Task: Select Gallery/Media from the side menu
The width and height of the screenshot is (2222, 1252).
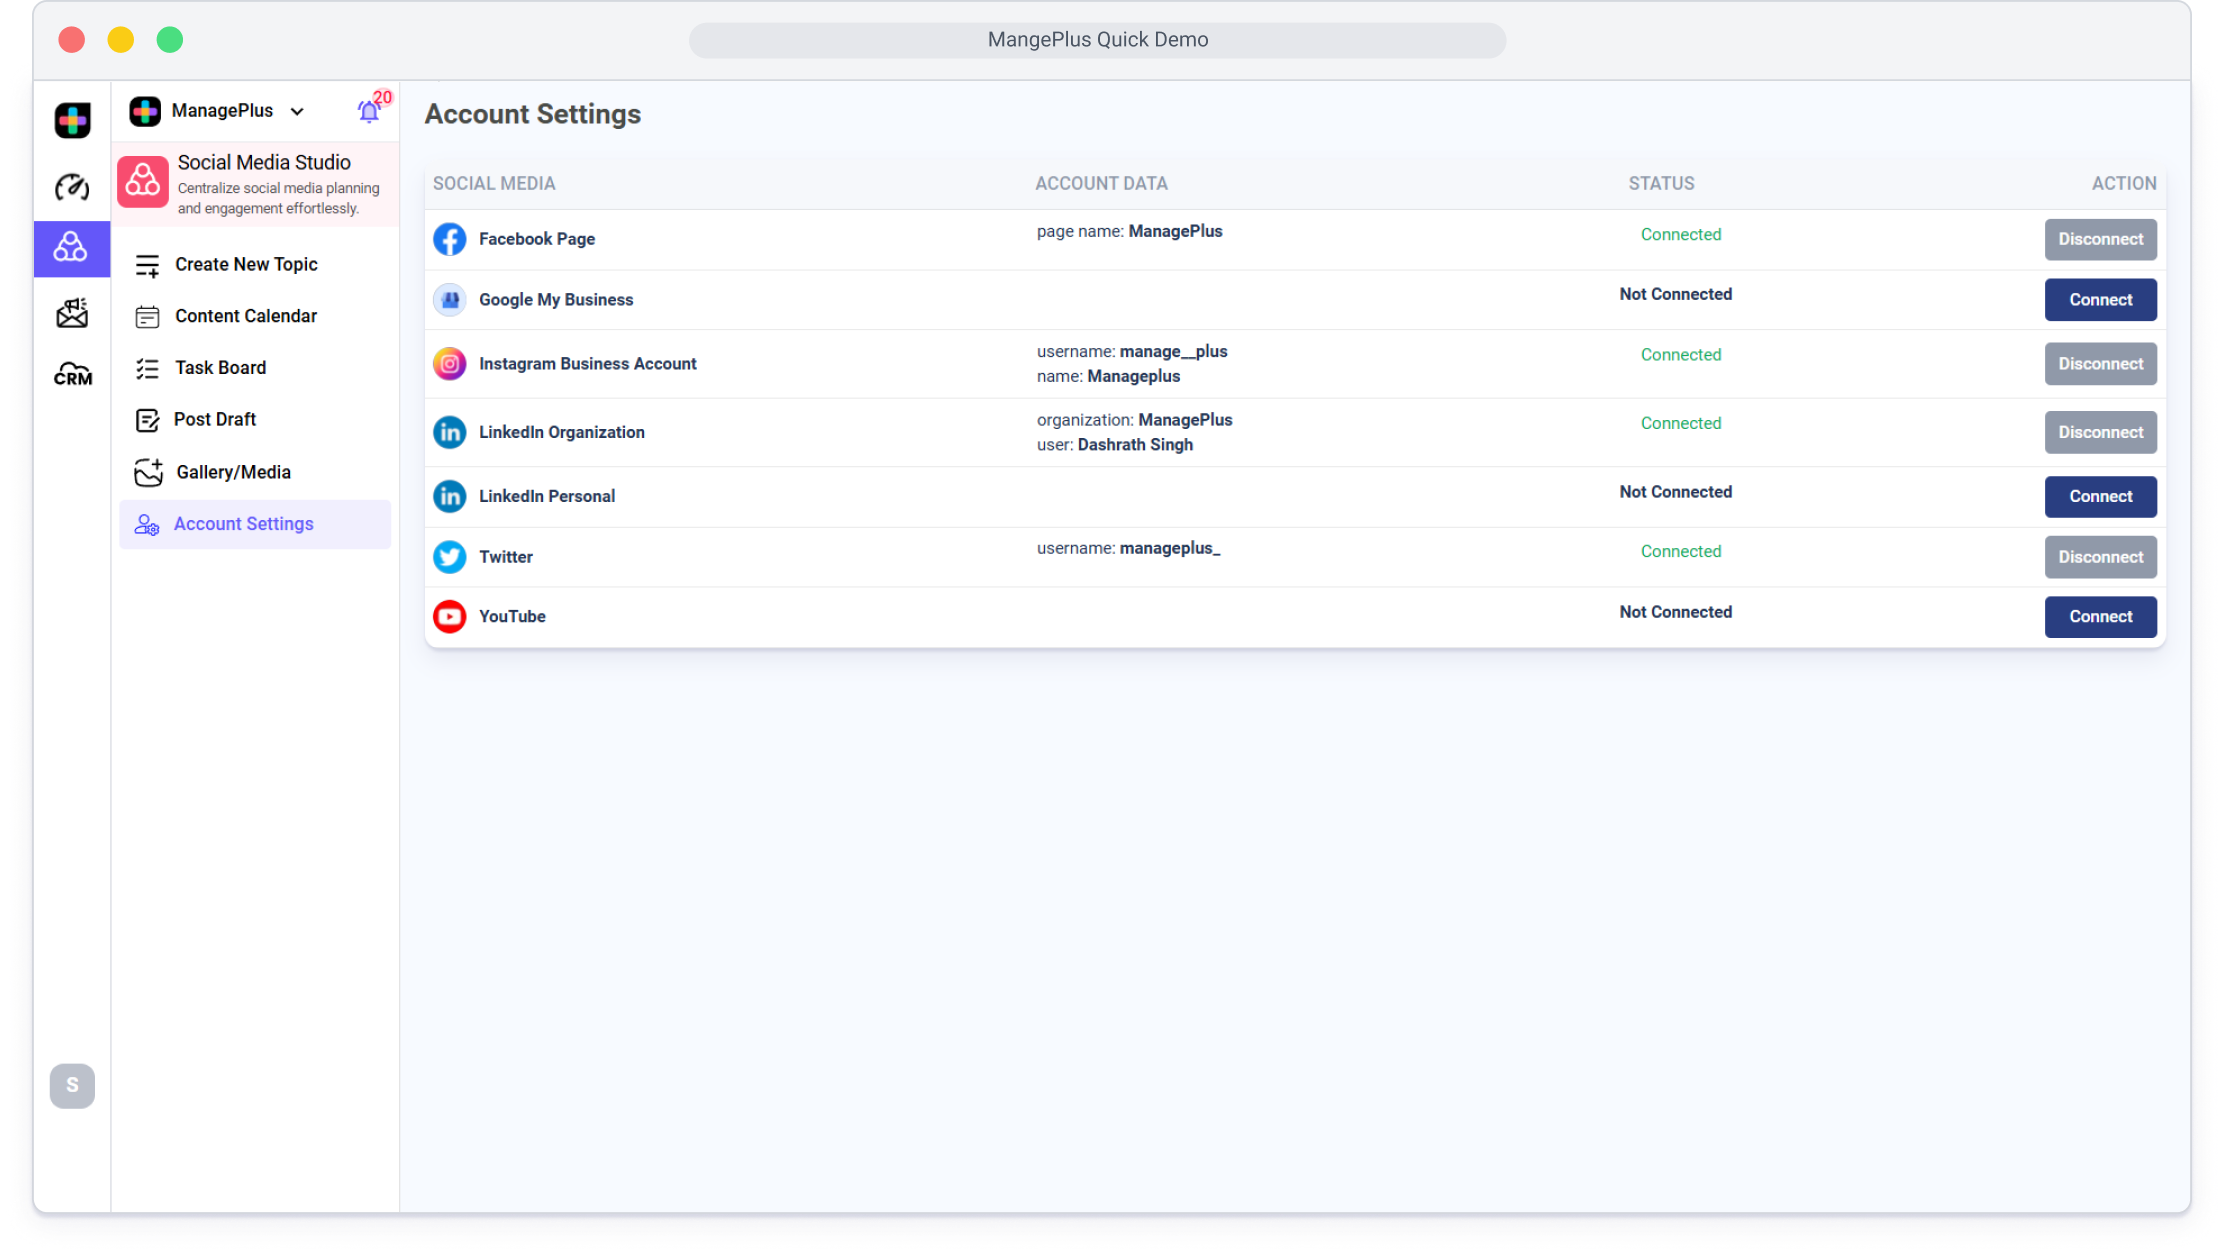Action: pyautogui.click(x=233, y=472)
